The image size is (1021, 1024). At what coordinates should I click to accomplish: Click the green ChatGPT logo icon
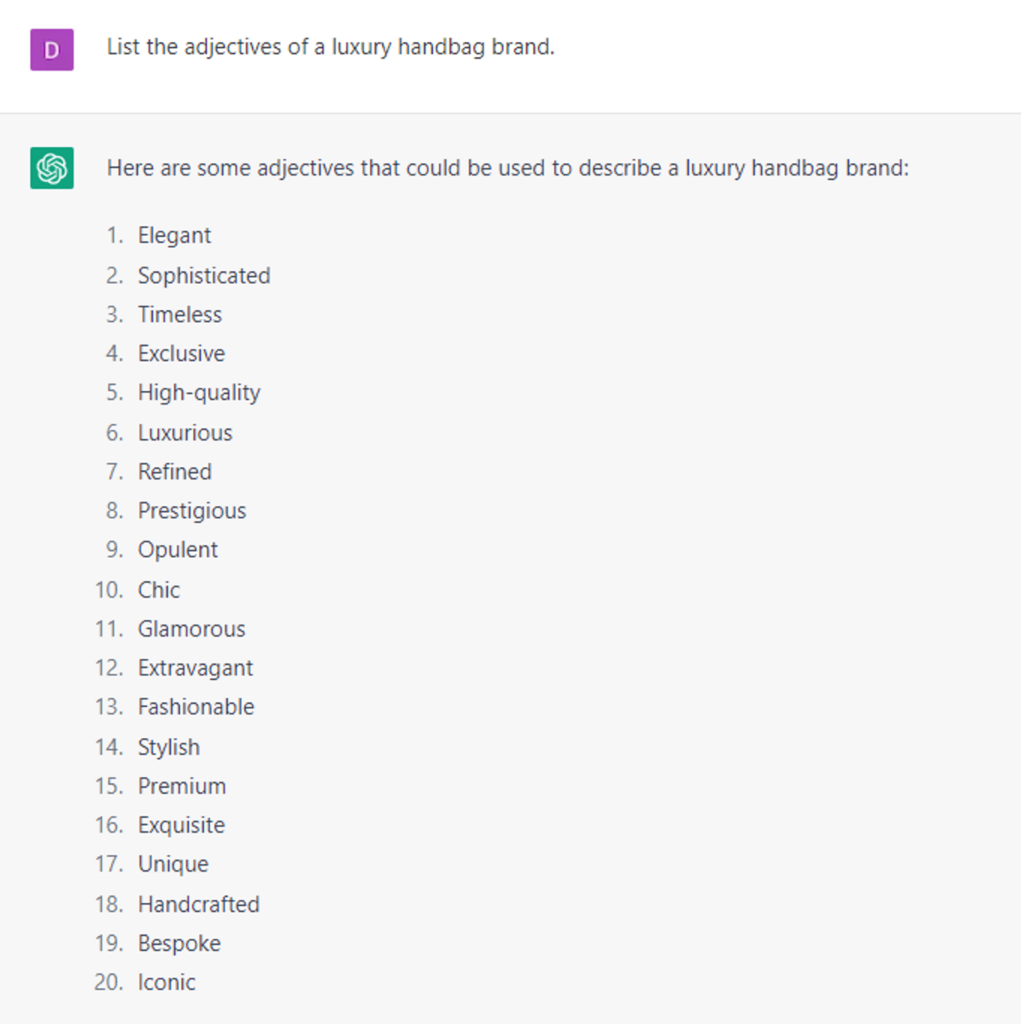click(x=52, y=168)
